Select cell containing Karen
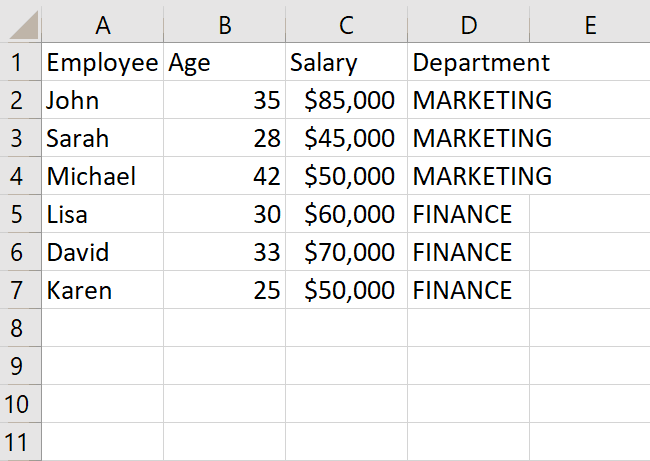Image resolution: width=650 pixels, height=461 pixels. tap(103, 289)
